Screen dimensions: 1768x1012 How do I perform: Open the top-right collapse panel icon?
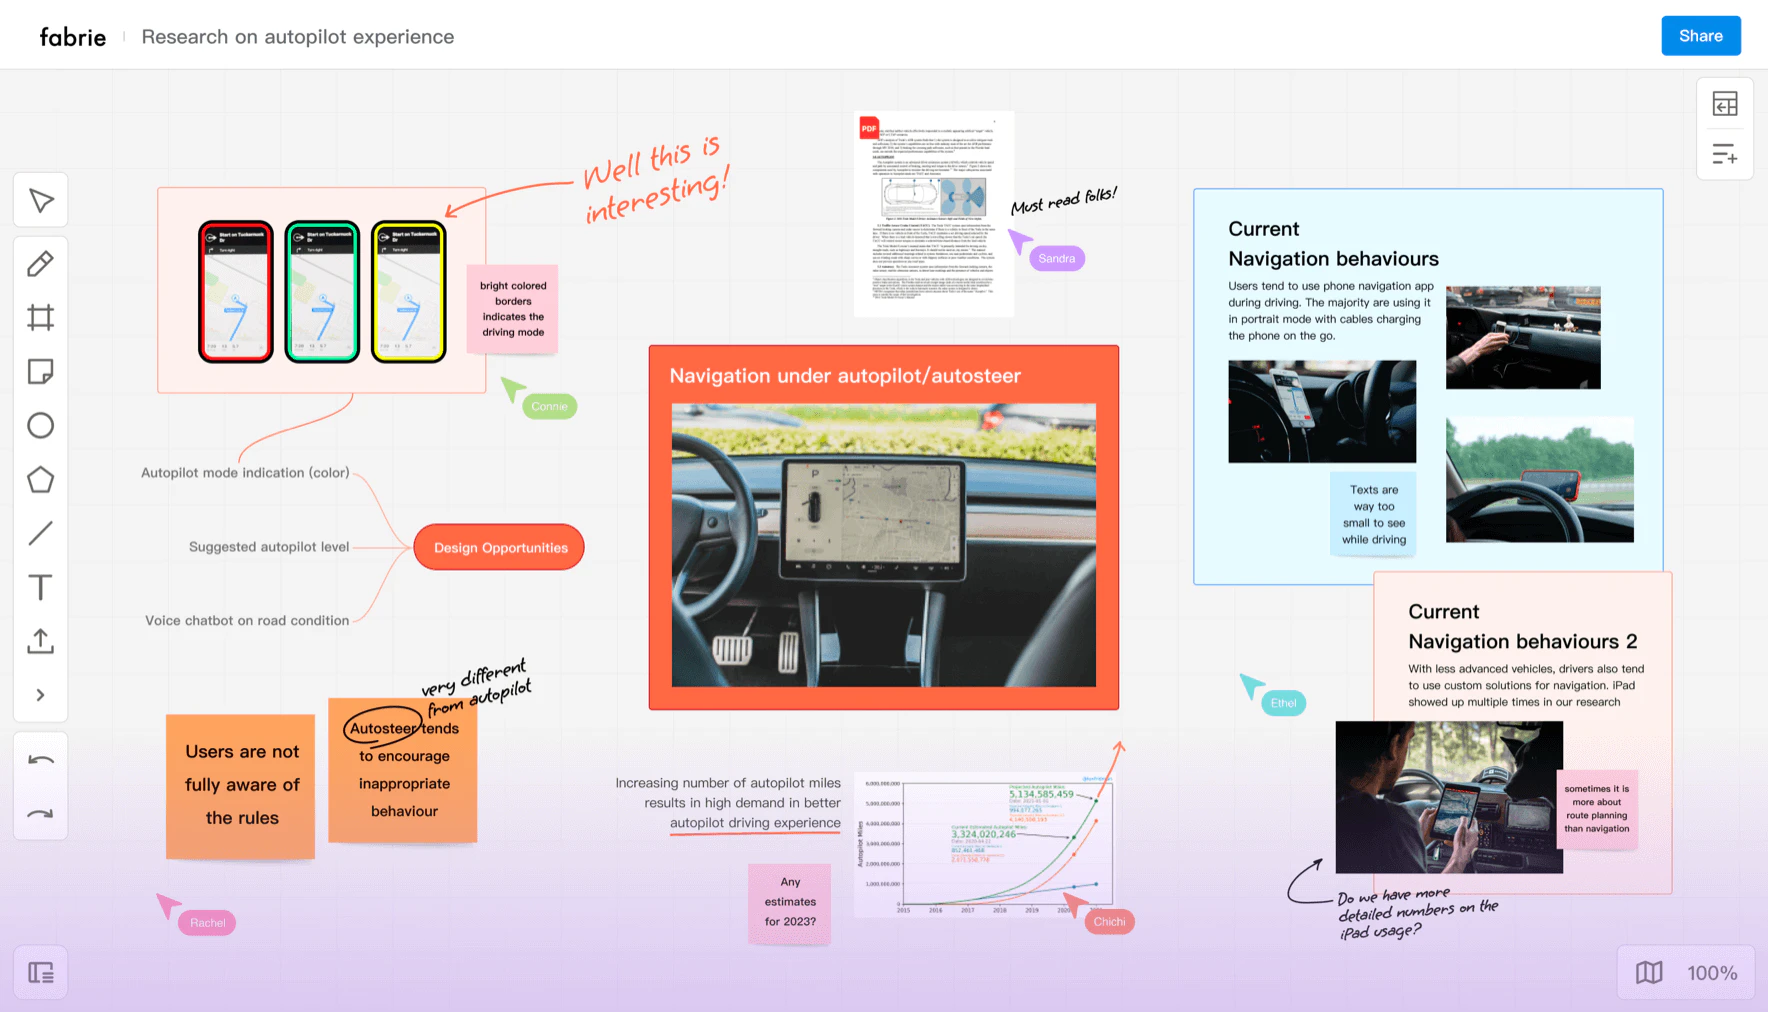coord(1725,104)
